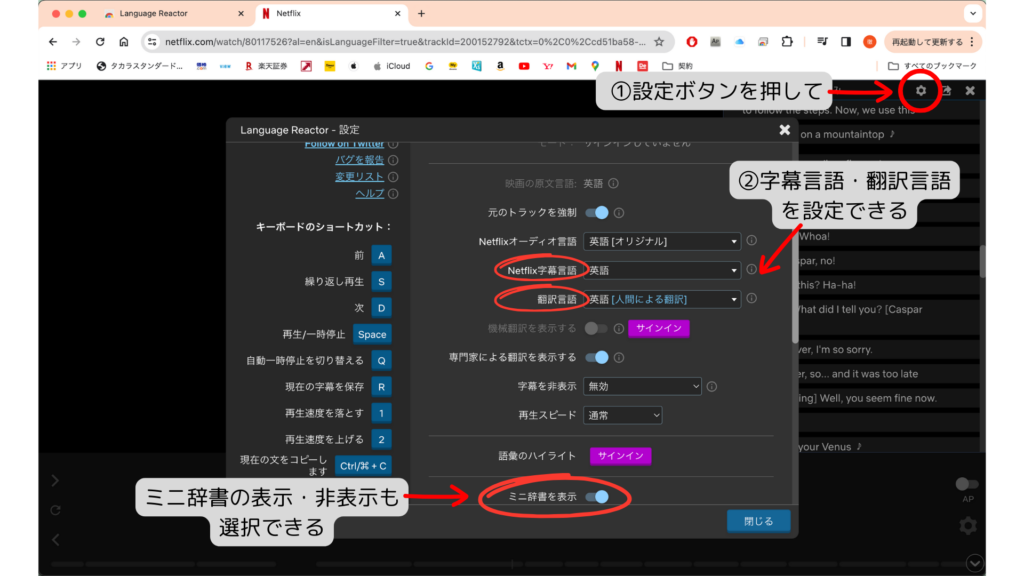The height and width of the screenshot is (576, 1024).
Task: Click browser back arrow
Action: coord(53,42)
